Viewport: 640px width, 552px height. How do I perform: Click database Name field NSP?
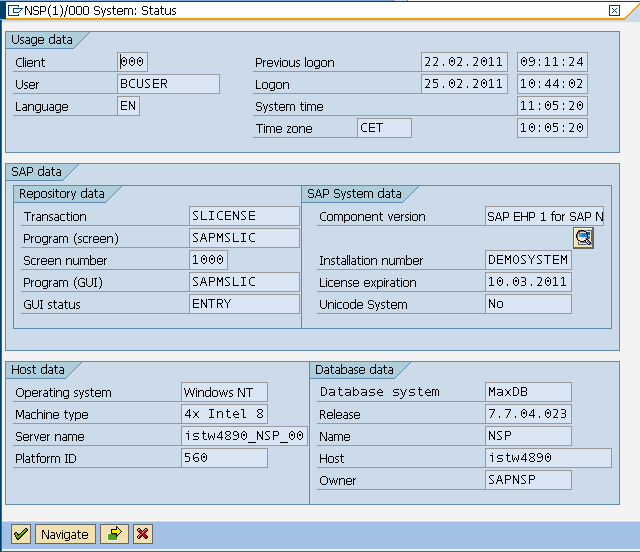(x=528, y=436)
